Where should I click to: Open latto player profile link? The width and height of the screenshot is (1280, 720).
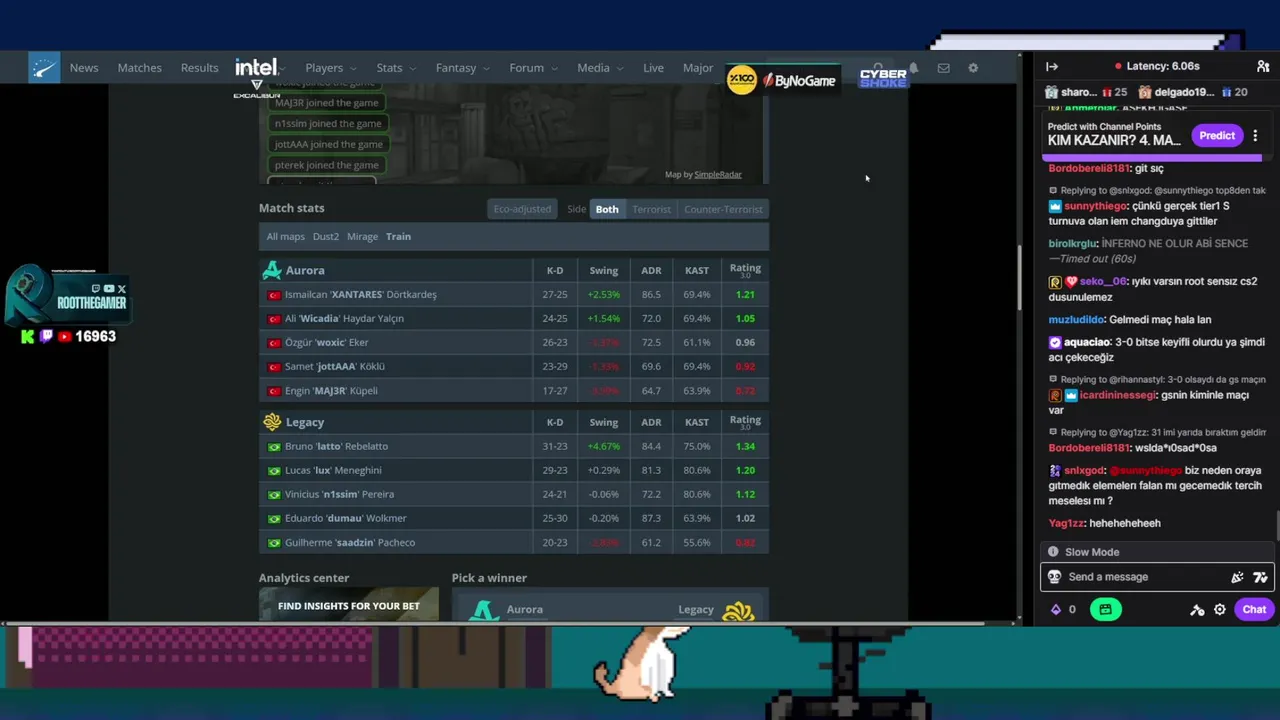tap(336, 447)
